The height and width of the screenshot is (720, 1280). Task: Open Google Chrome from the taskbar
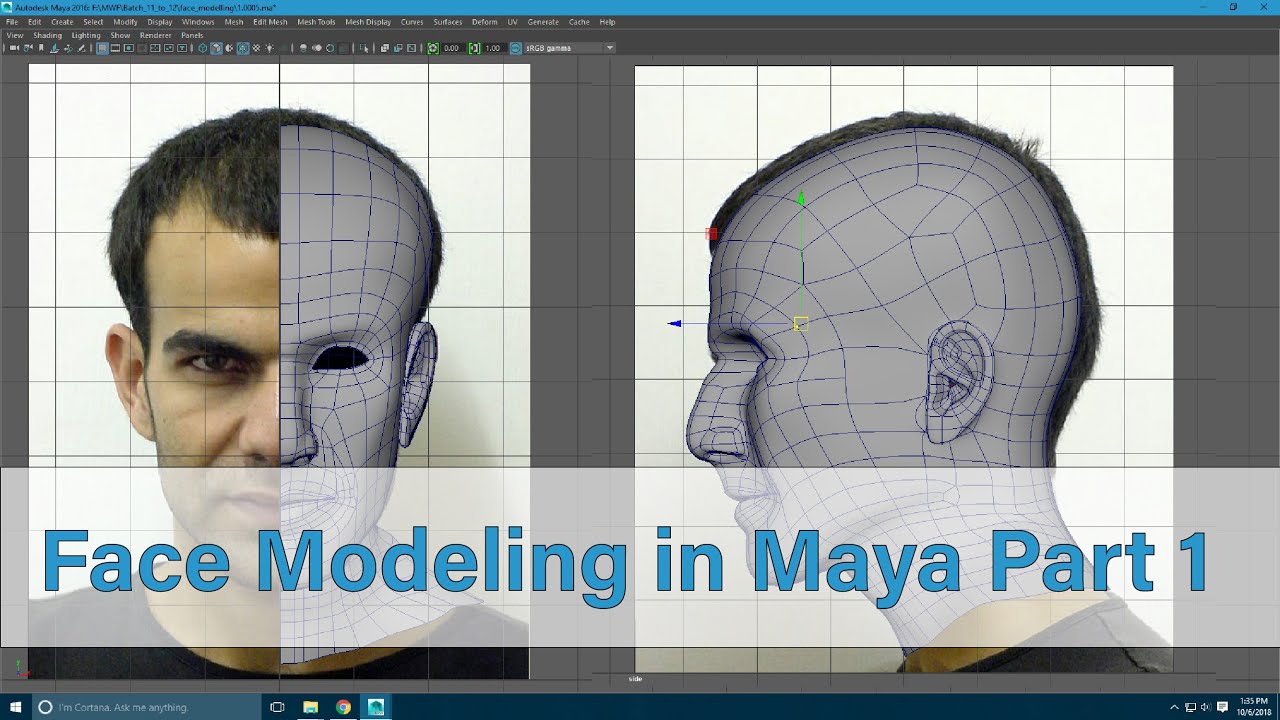point(343,707)
